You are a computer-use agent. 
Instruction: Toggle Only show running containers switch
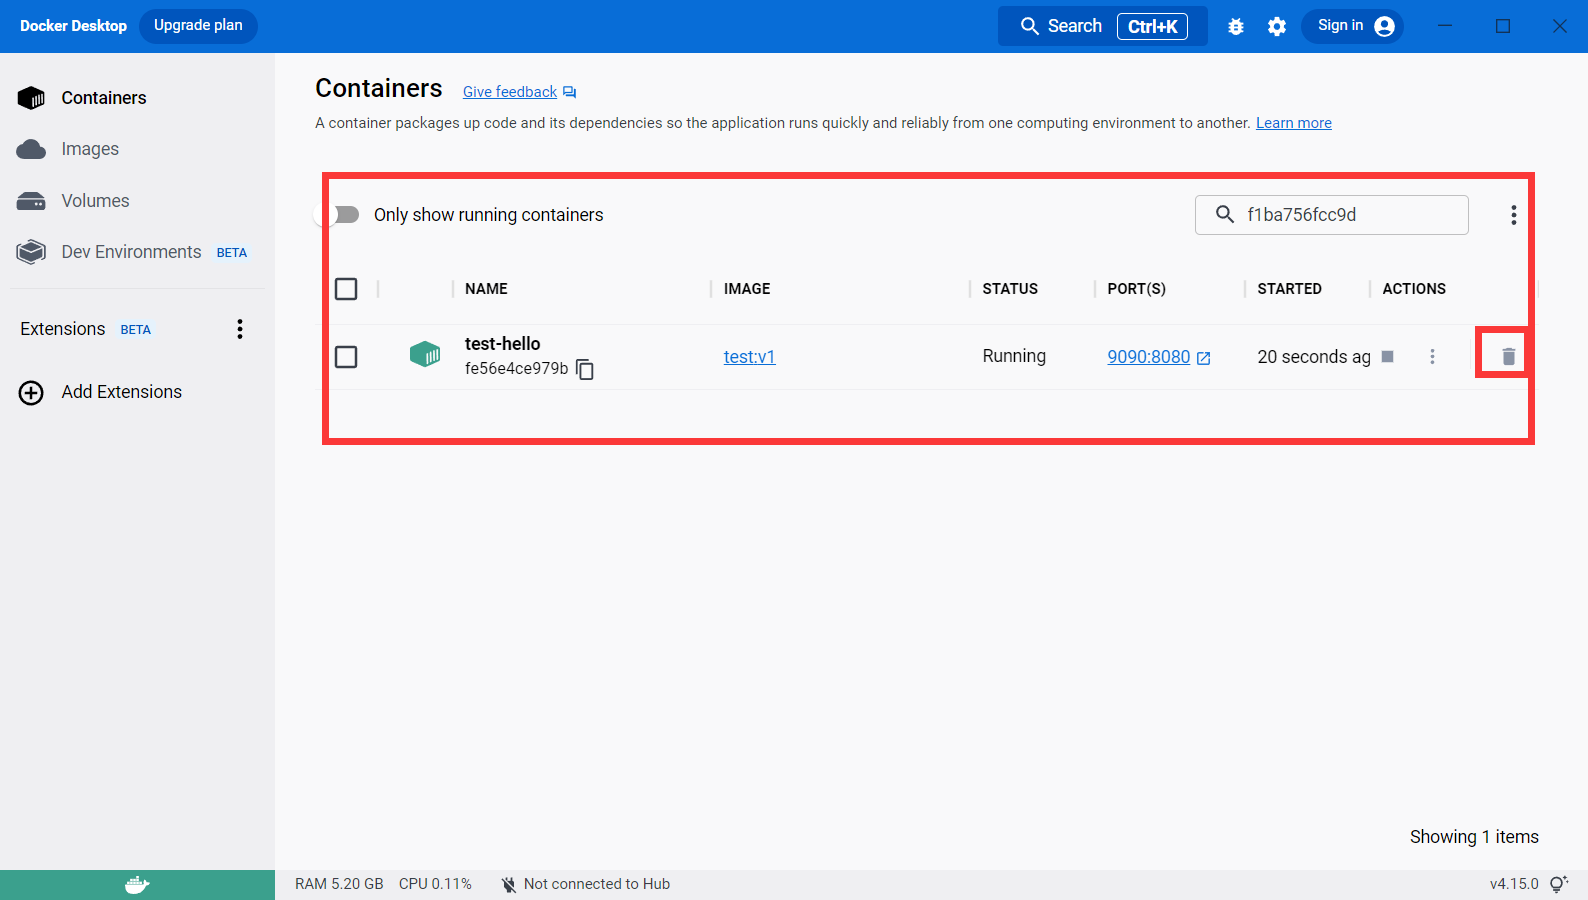[x=345, y=215]
